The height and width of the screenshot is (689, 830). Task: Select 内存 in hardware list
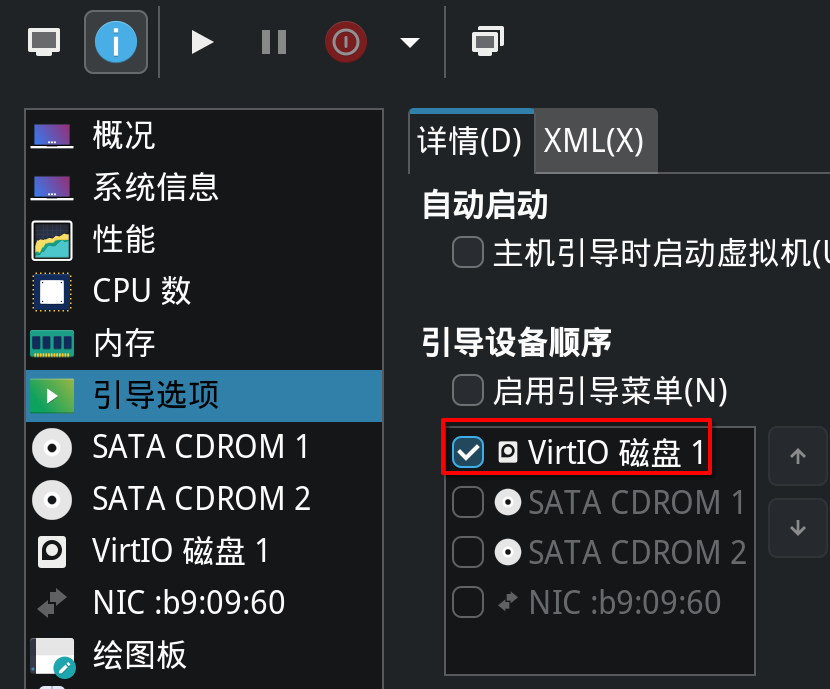(124, 343)
